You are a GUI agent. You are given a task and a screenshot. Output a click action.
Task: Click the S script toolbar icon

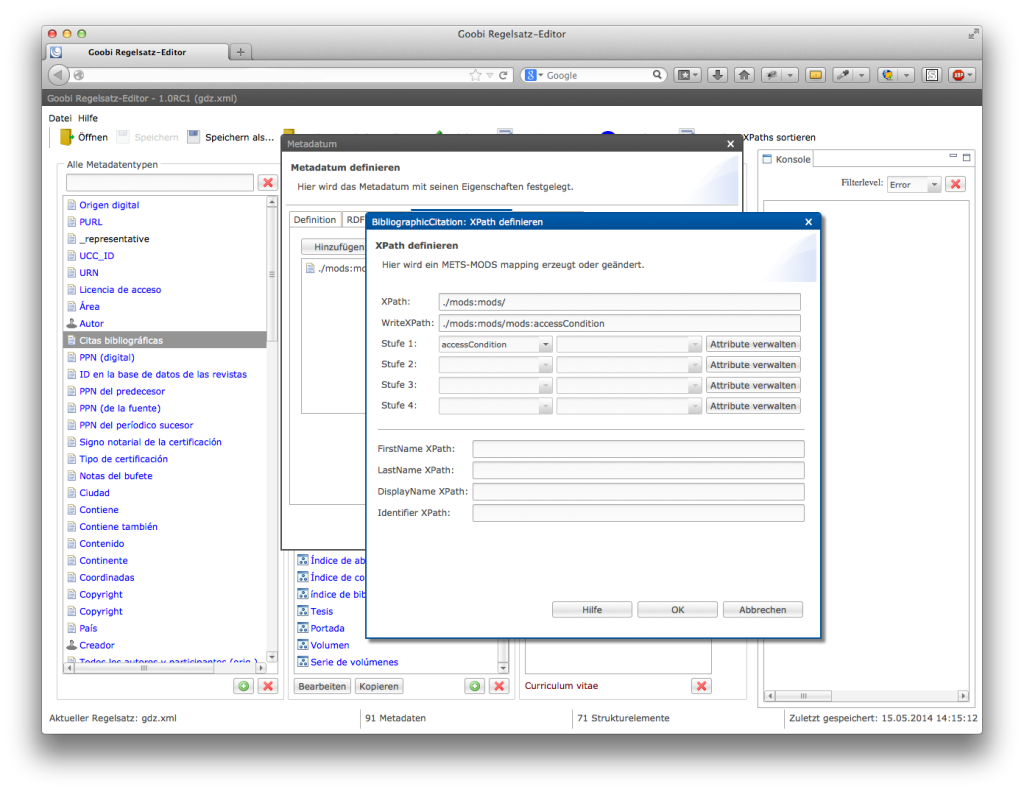coord(932,75)
